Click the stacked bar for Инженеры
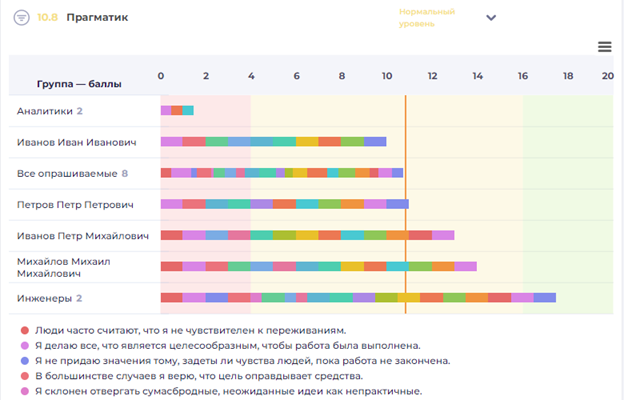The width and height of the screenshot is (624, 400). pos(358,298)
